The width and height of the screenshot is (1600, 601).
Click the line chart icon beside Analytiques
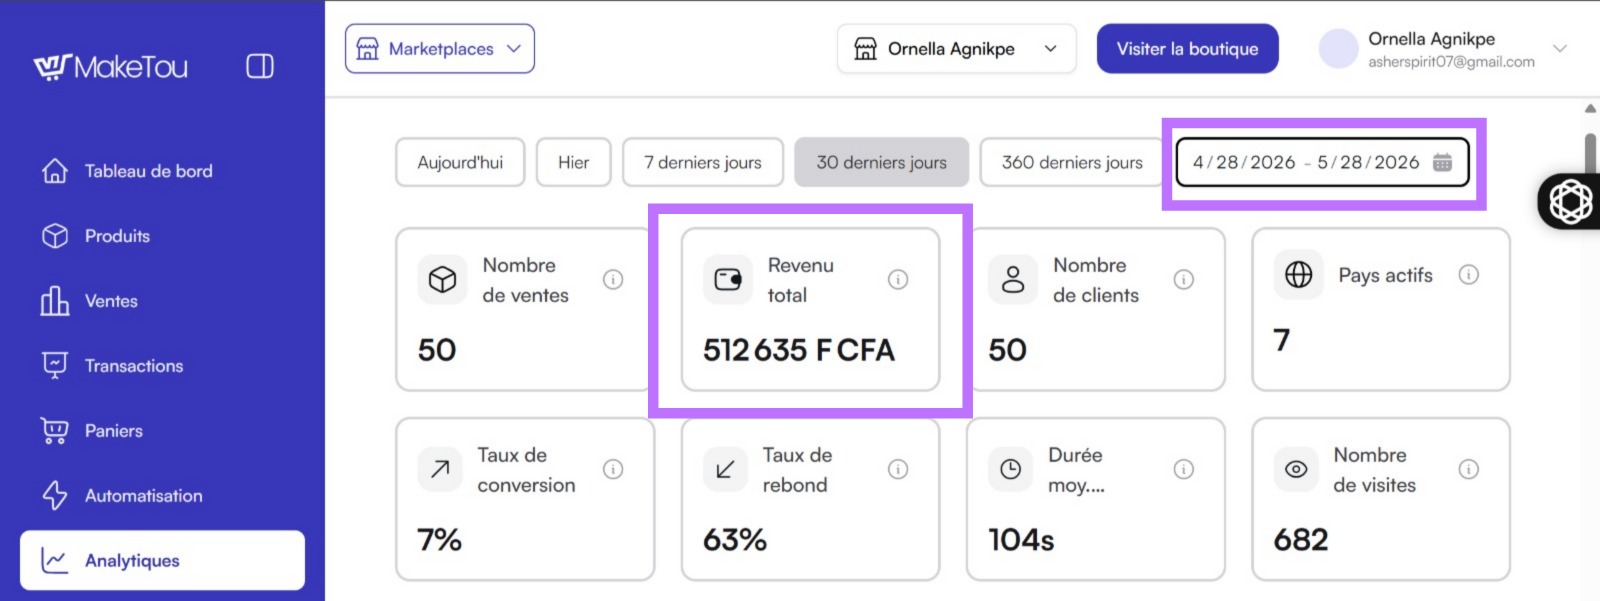click(x=55, y=560)
